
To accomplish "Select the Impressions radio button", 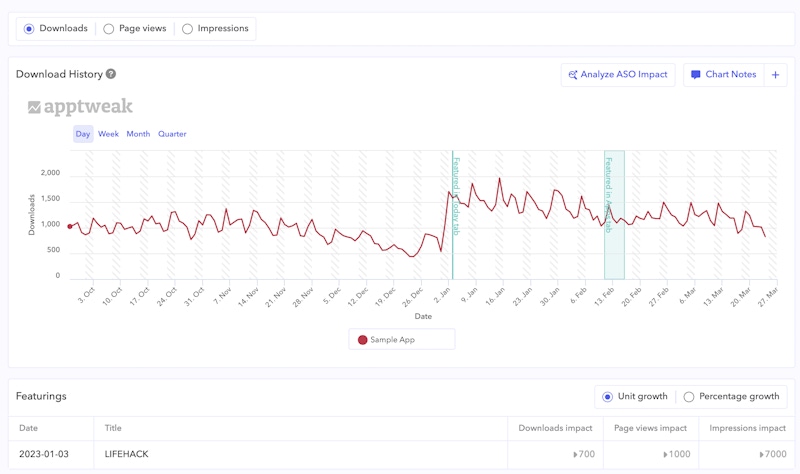I will (x=188, y=29).
